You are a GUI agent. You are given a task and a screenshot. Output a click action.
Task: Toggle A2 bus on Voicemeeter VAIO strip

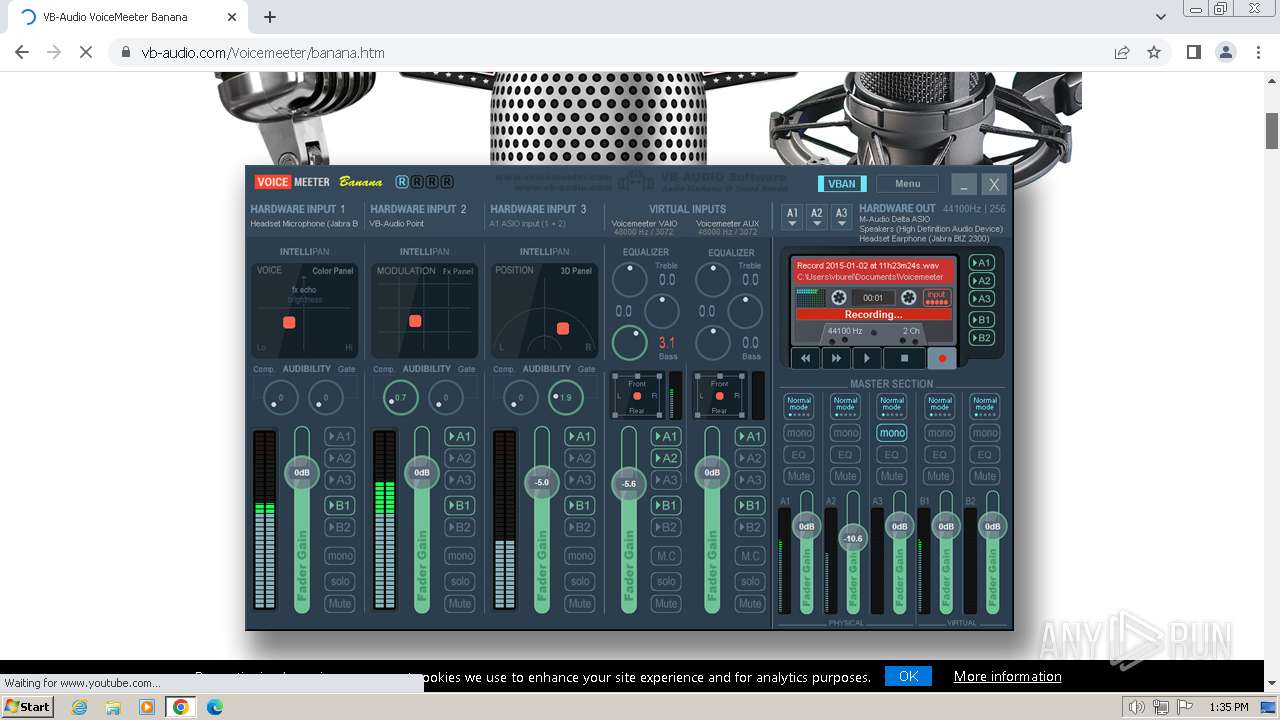[666, 458]
